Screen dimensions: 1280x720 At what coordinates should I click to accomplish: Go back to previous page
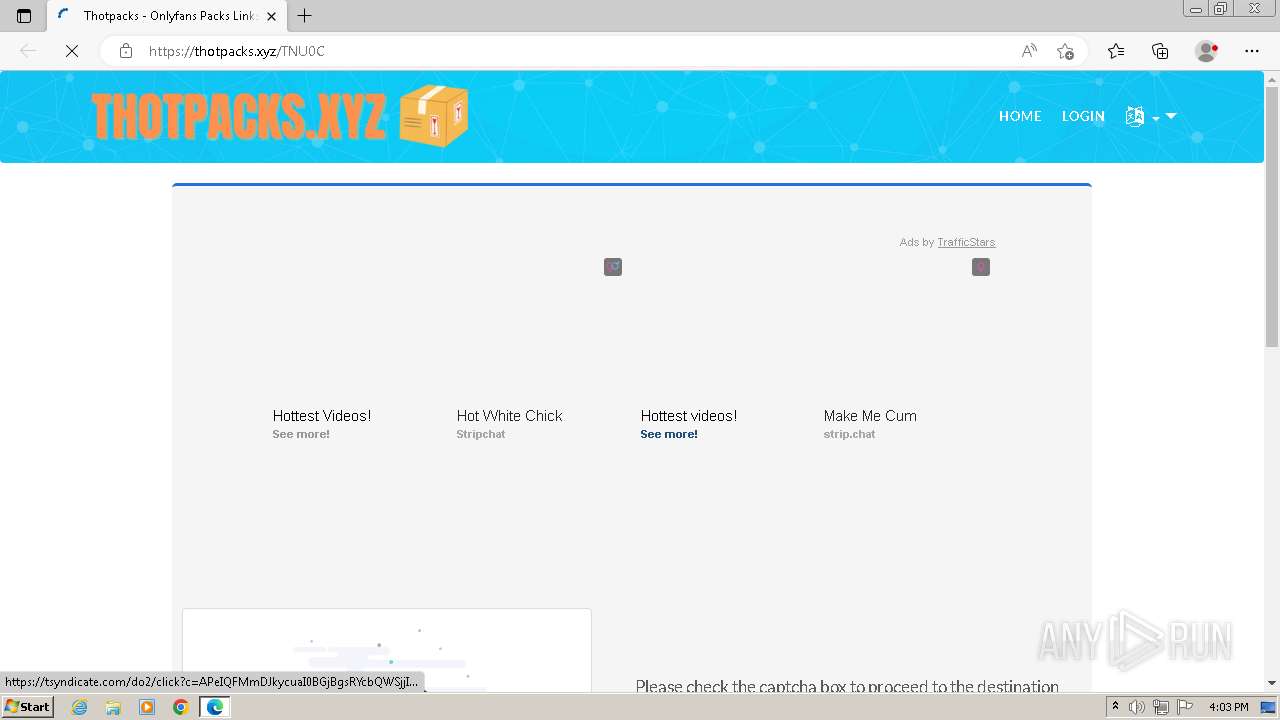tap(28, 51)
